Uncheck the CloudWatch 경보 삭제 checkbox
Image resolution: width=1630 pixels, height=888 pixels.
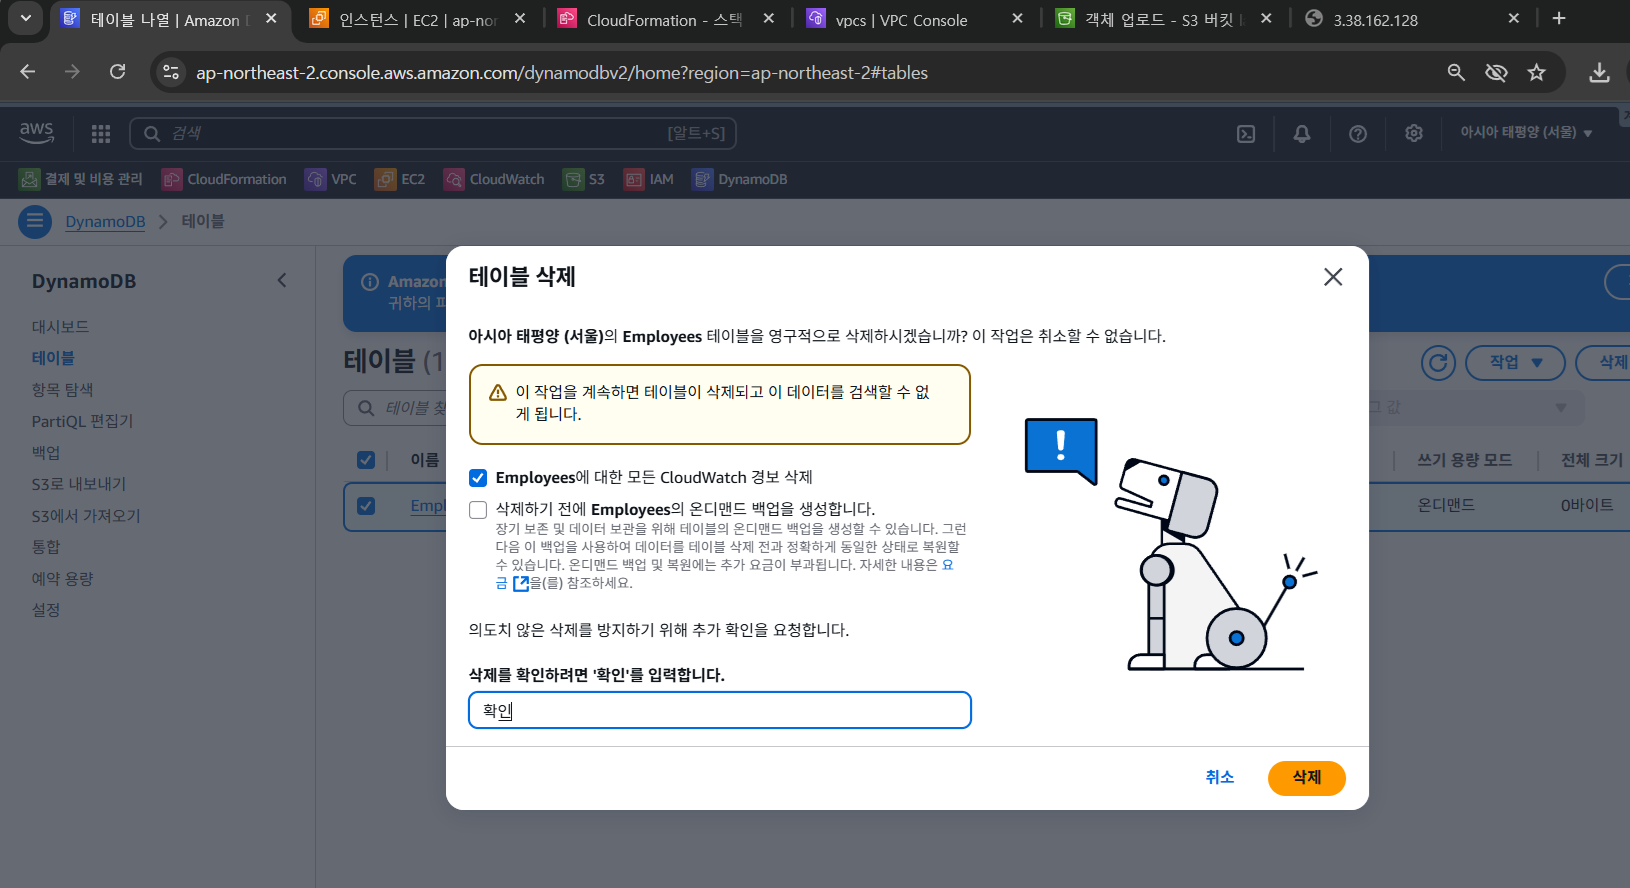pyautogui.click(x=478, y=478)
